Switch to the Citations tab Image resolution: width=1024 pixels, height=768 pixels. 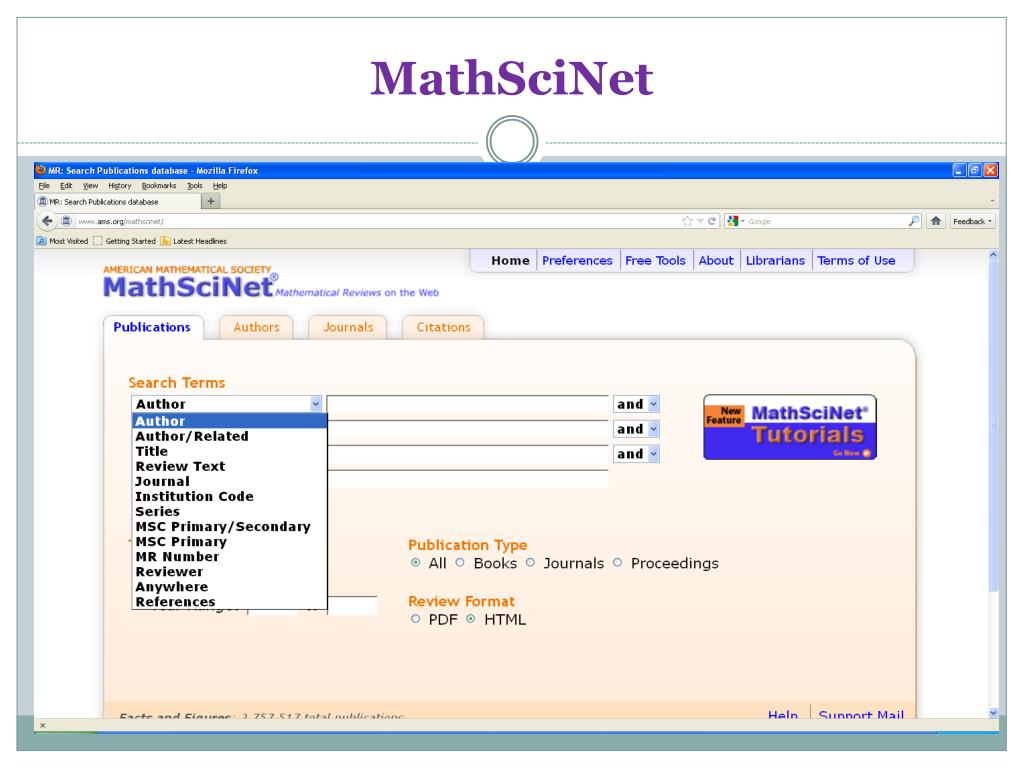pos(443,327)
